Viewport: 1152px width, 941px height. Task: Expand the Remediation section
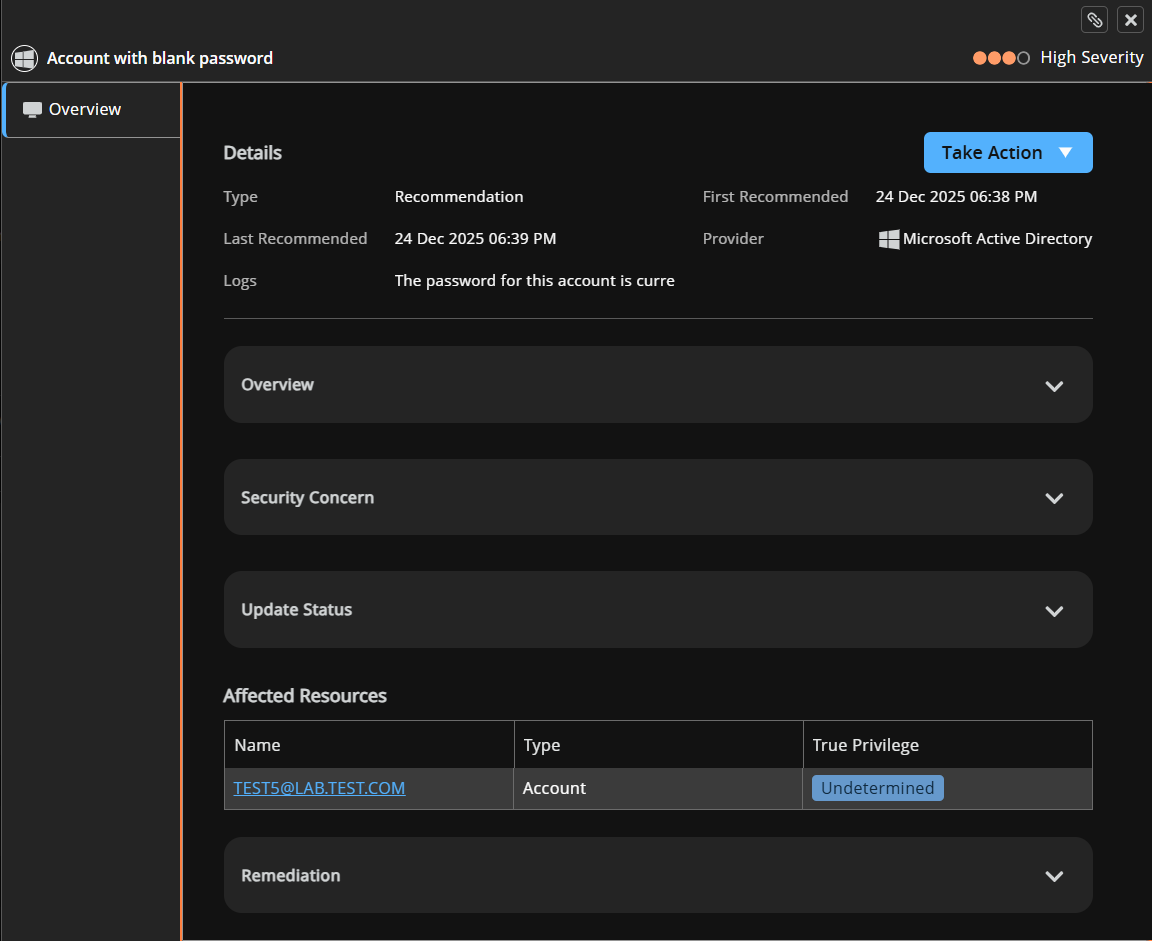[x=1054, y=876]
